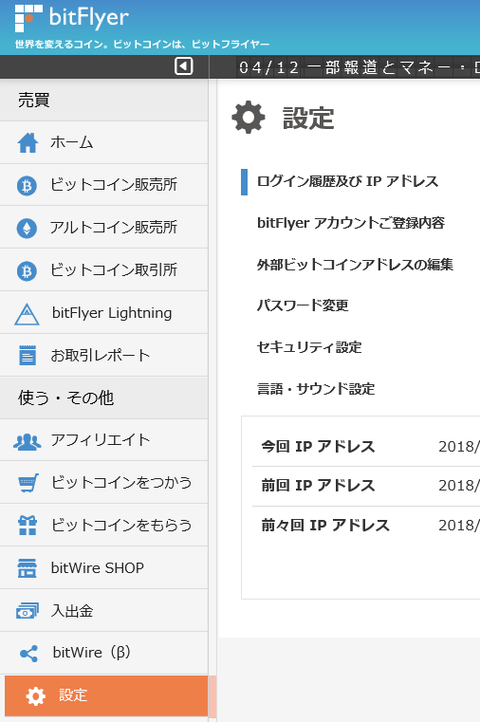
Task: Click the 04/12 news ticker headline
Action: pyautogui.click(x=359, y=67)
